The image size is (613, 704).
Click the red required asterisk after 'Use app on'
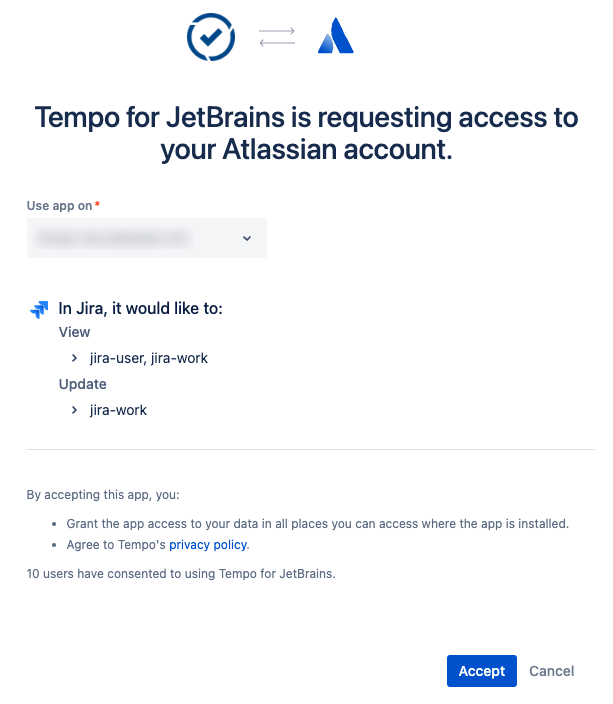tap(97, 206)
